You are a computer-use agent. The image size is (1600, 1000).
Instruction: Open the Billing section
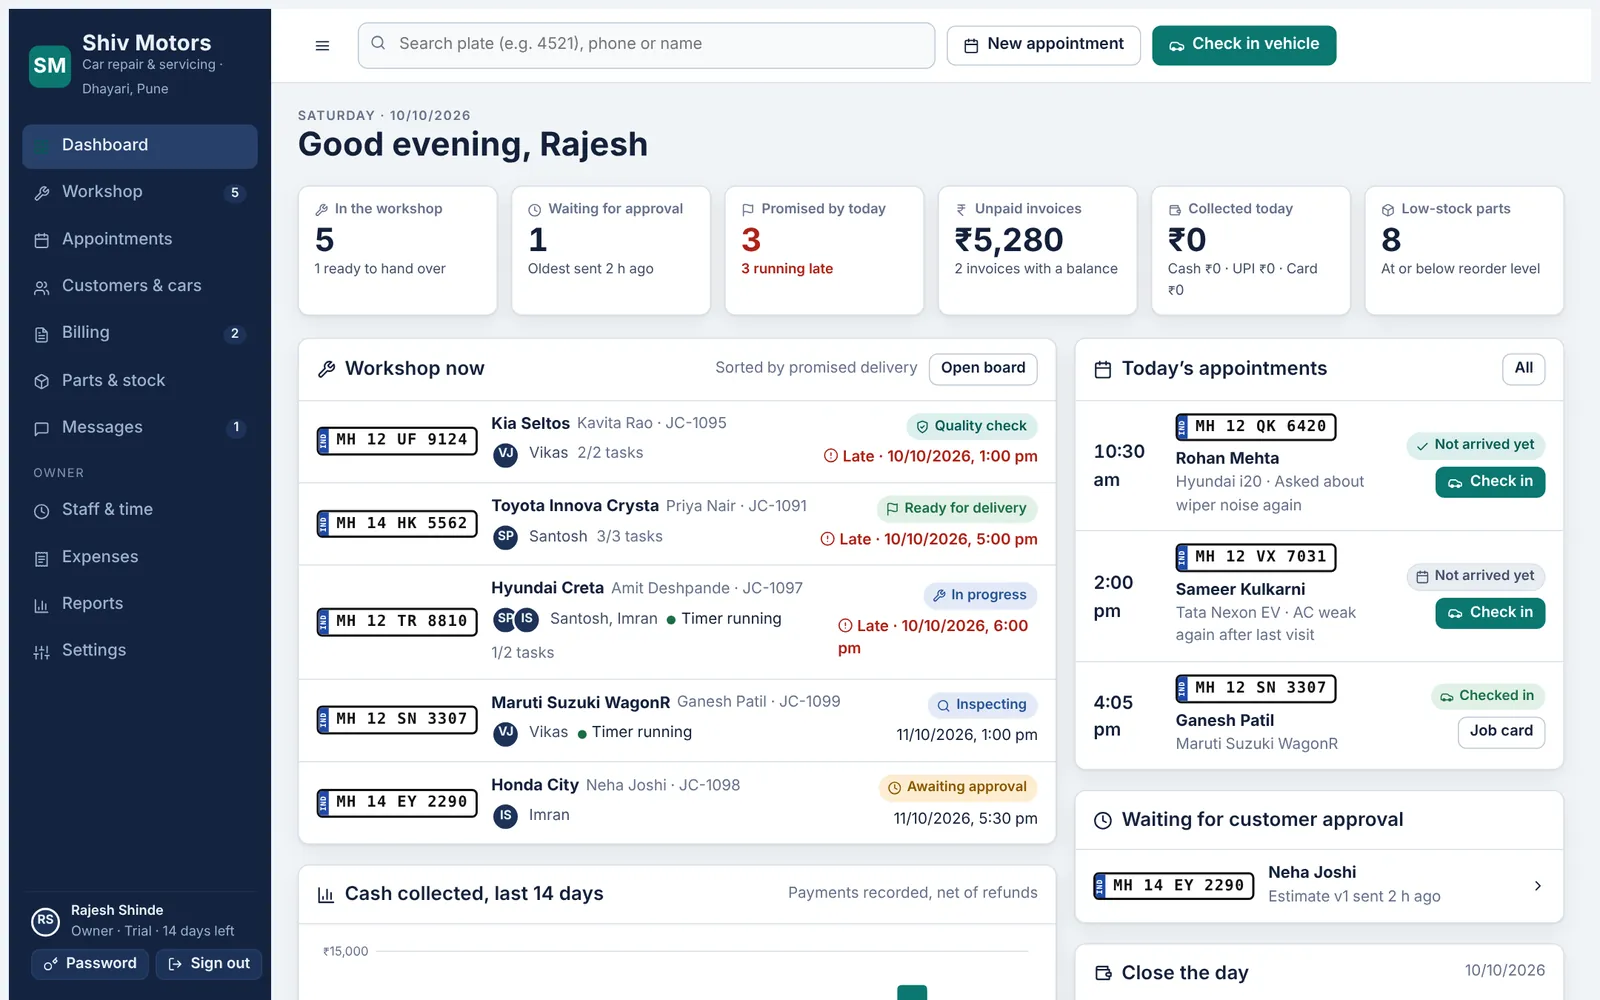[140, 333]
